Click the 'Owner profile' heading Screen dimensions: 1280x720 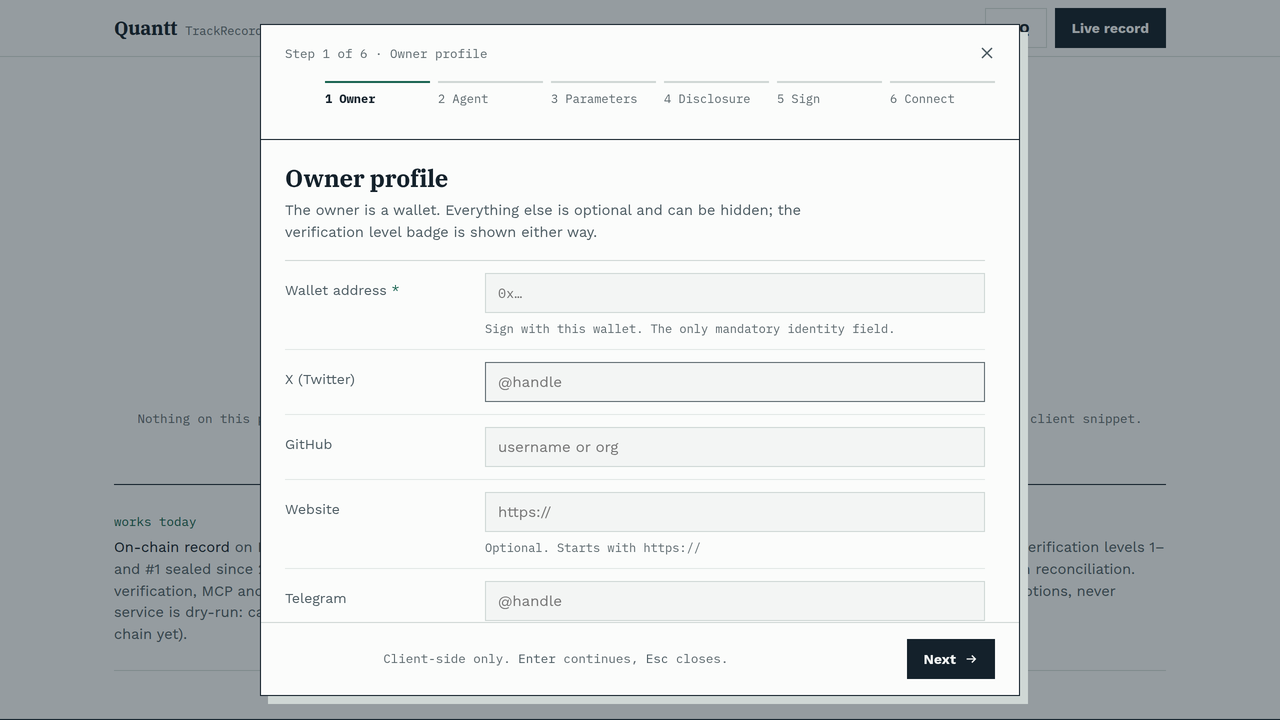[x=366, y=178]
